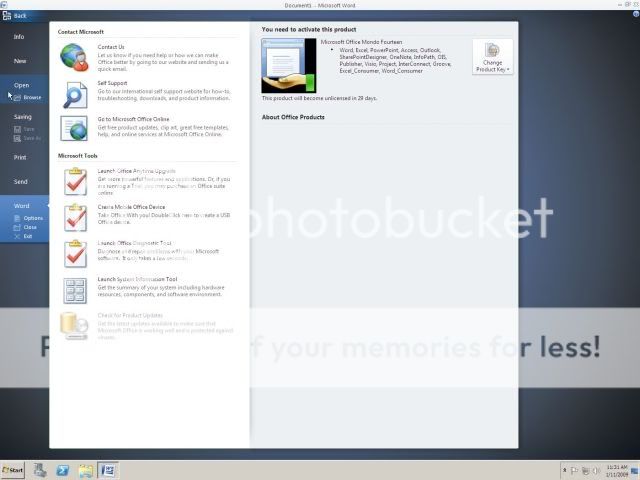Click the Office Diagnostic Tool icon

point(75,253)
